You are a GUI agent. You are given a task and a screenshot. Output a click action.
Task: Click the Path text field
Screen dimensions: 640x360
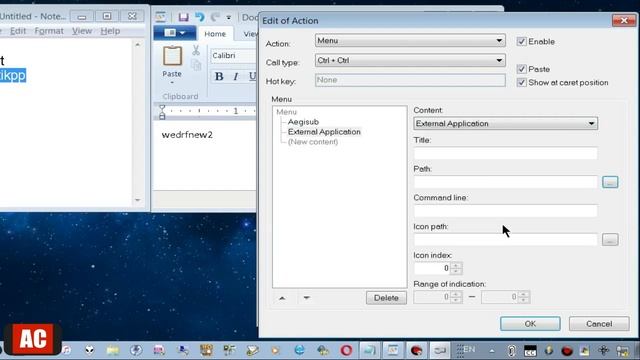coord(506,182)
